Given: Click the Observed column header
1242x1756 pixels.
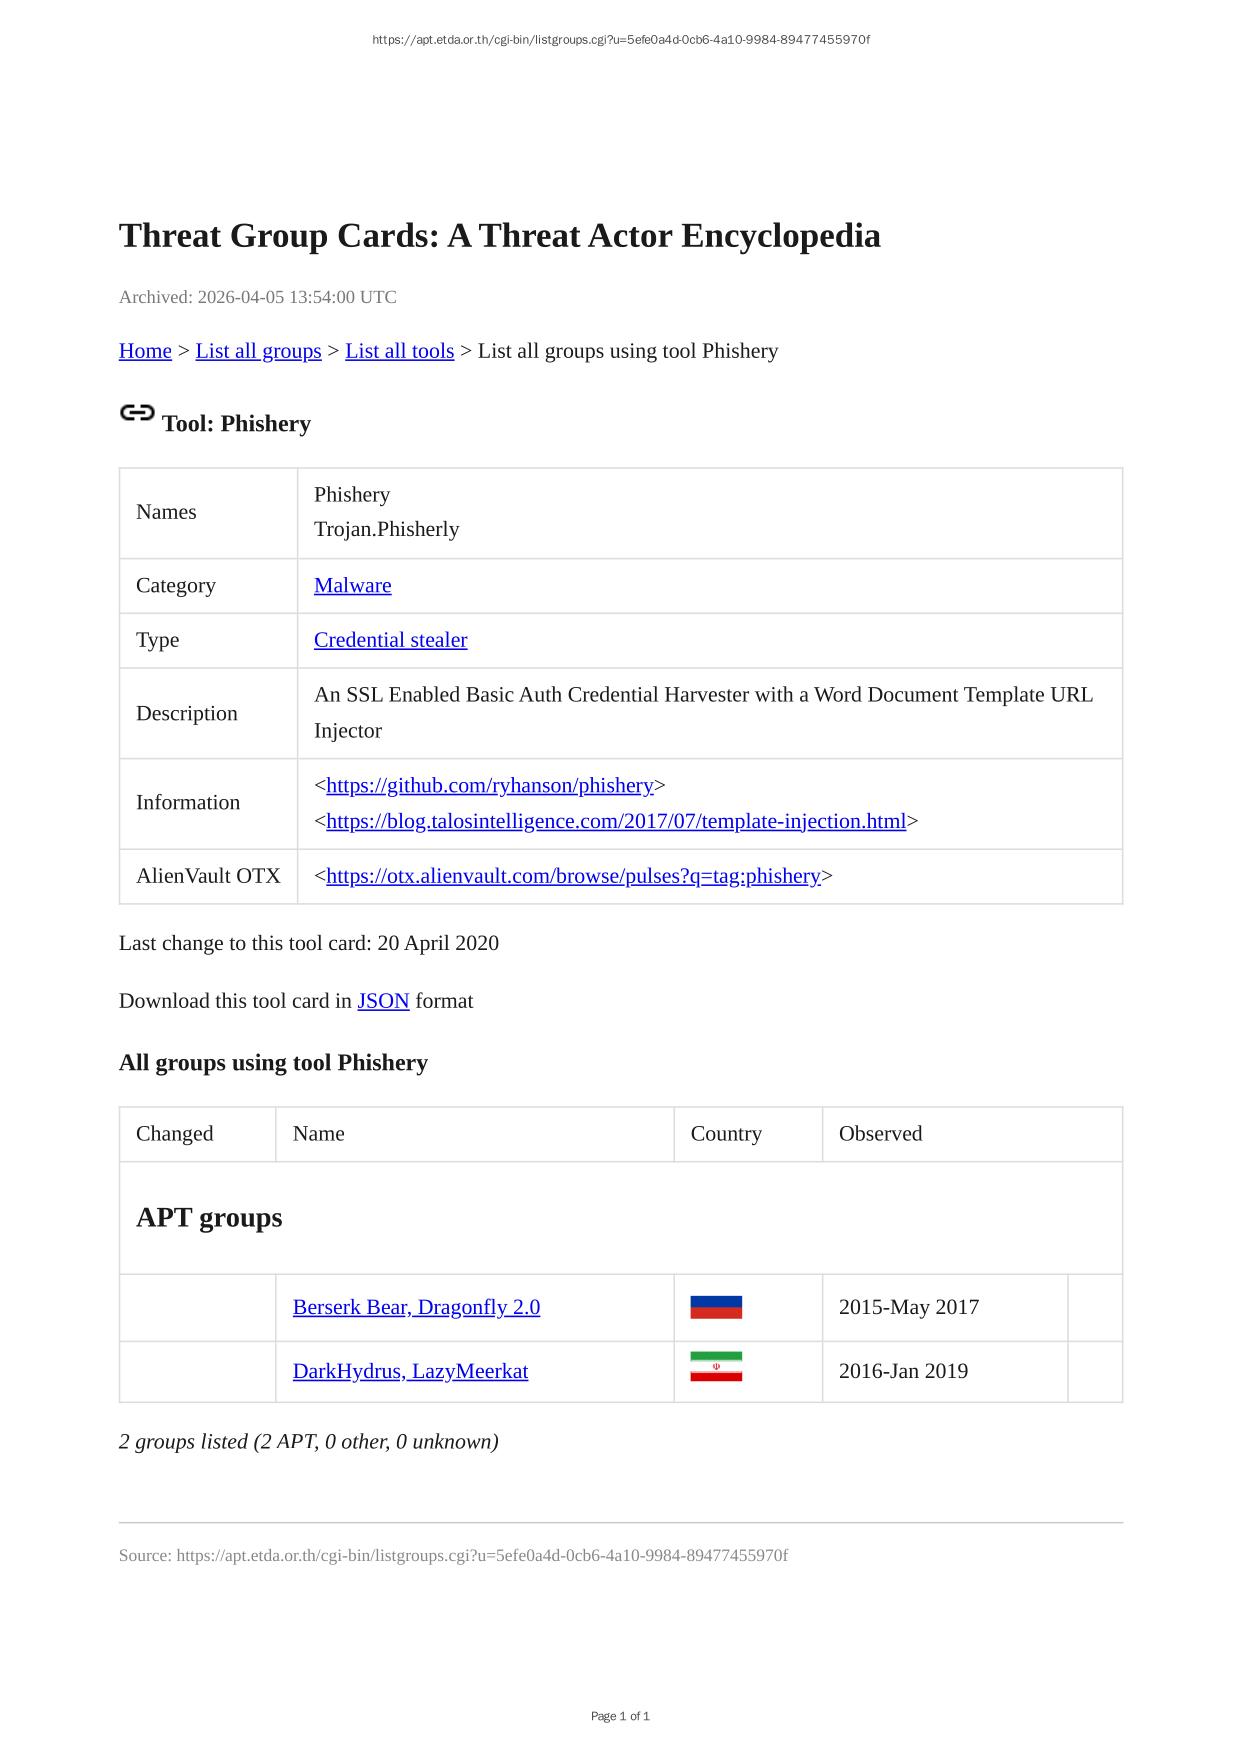Looking at the screenshot, I should [880, 1134].
